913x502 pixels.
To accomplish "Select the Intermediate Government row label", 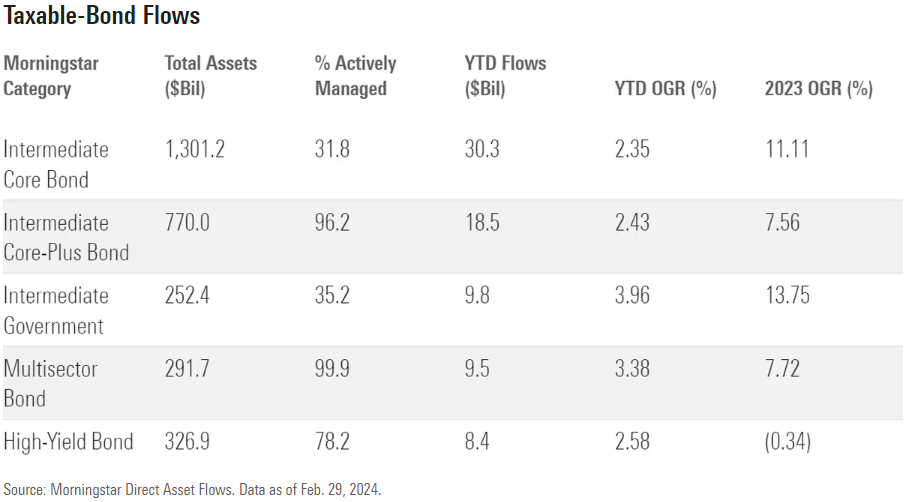I will 56,310.
